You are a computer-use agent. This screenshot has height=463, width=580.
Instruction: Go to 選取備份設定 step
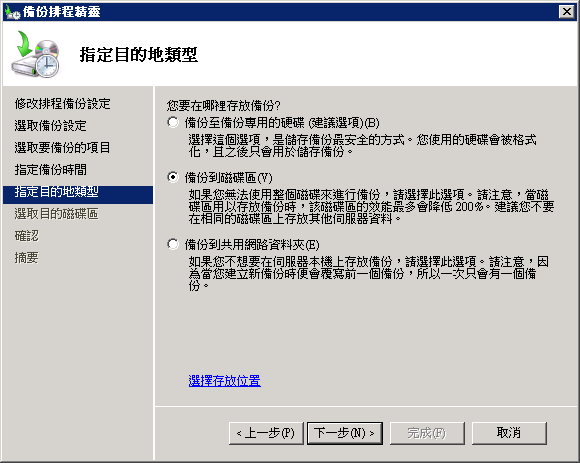pos(50,126)
